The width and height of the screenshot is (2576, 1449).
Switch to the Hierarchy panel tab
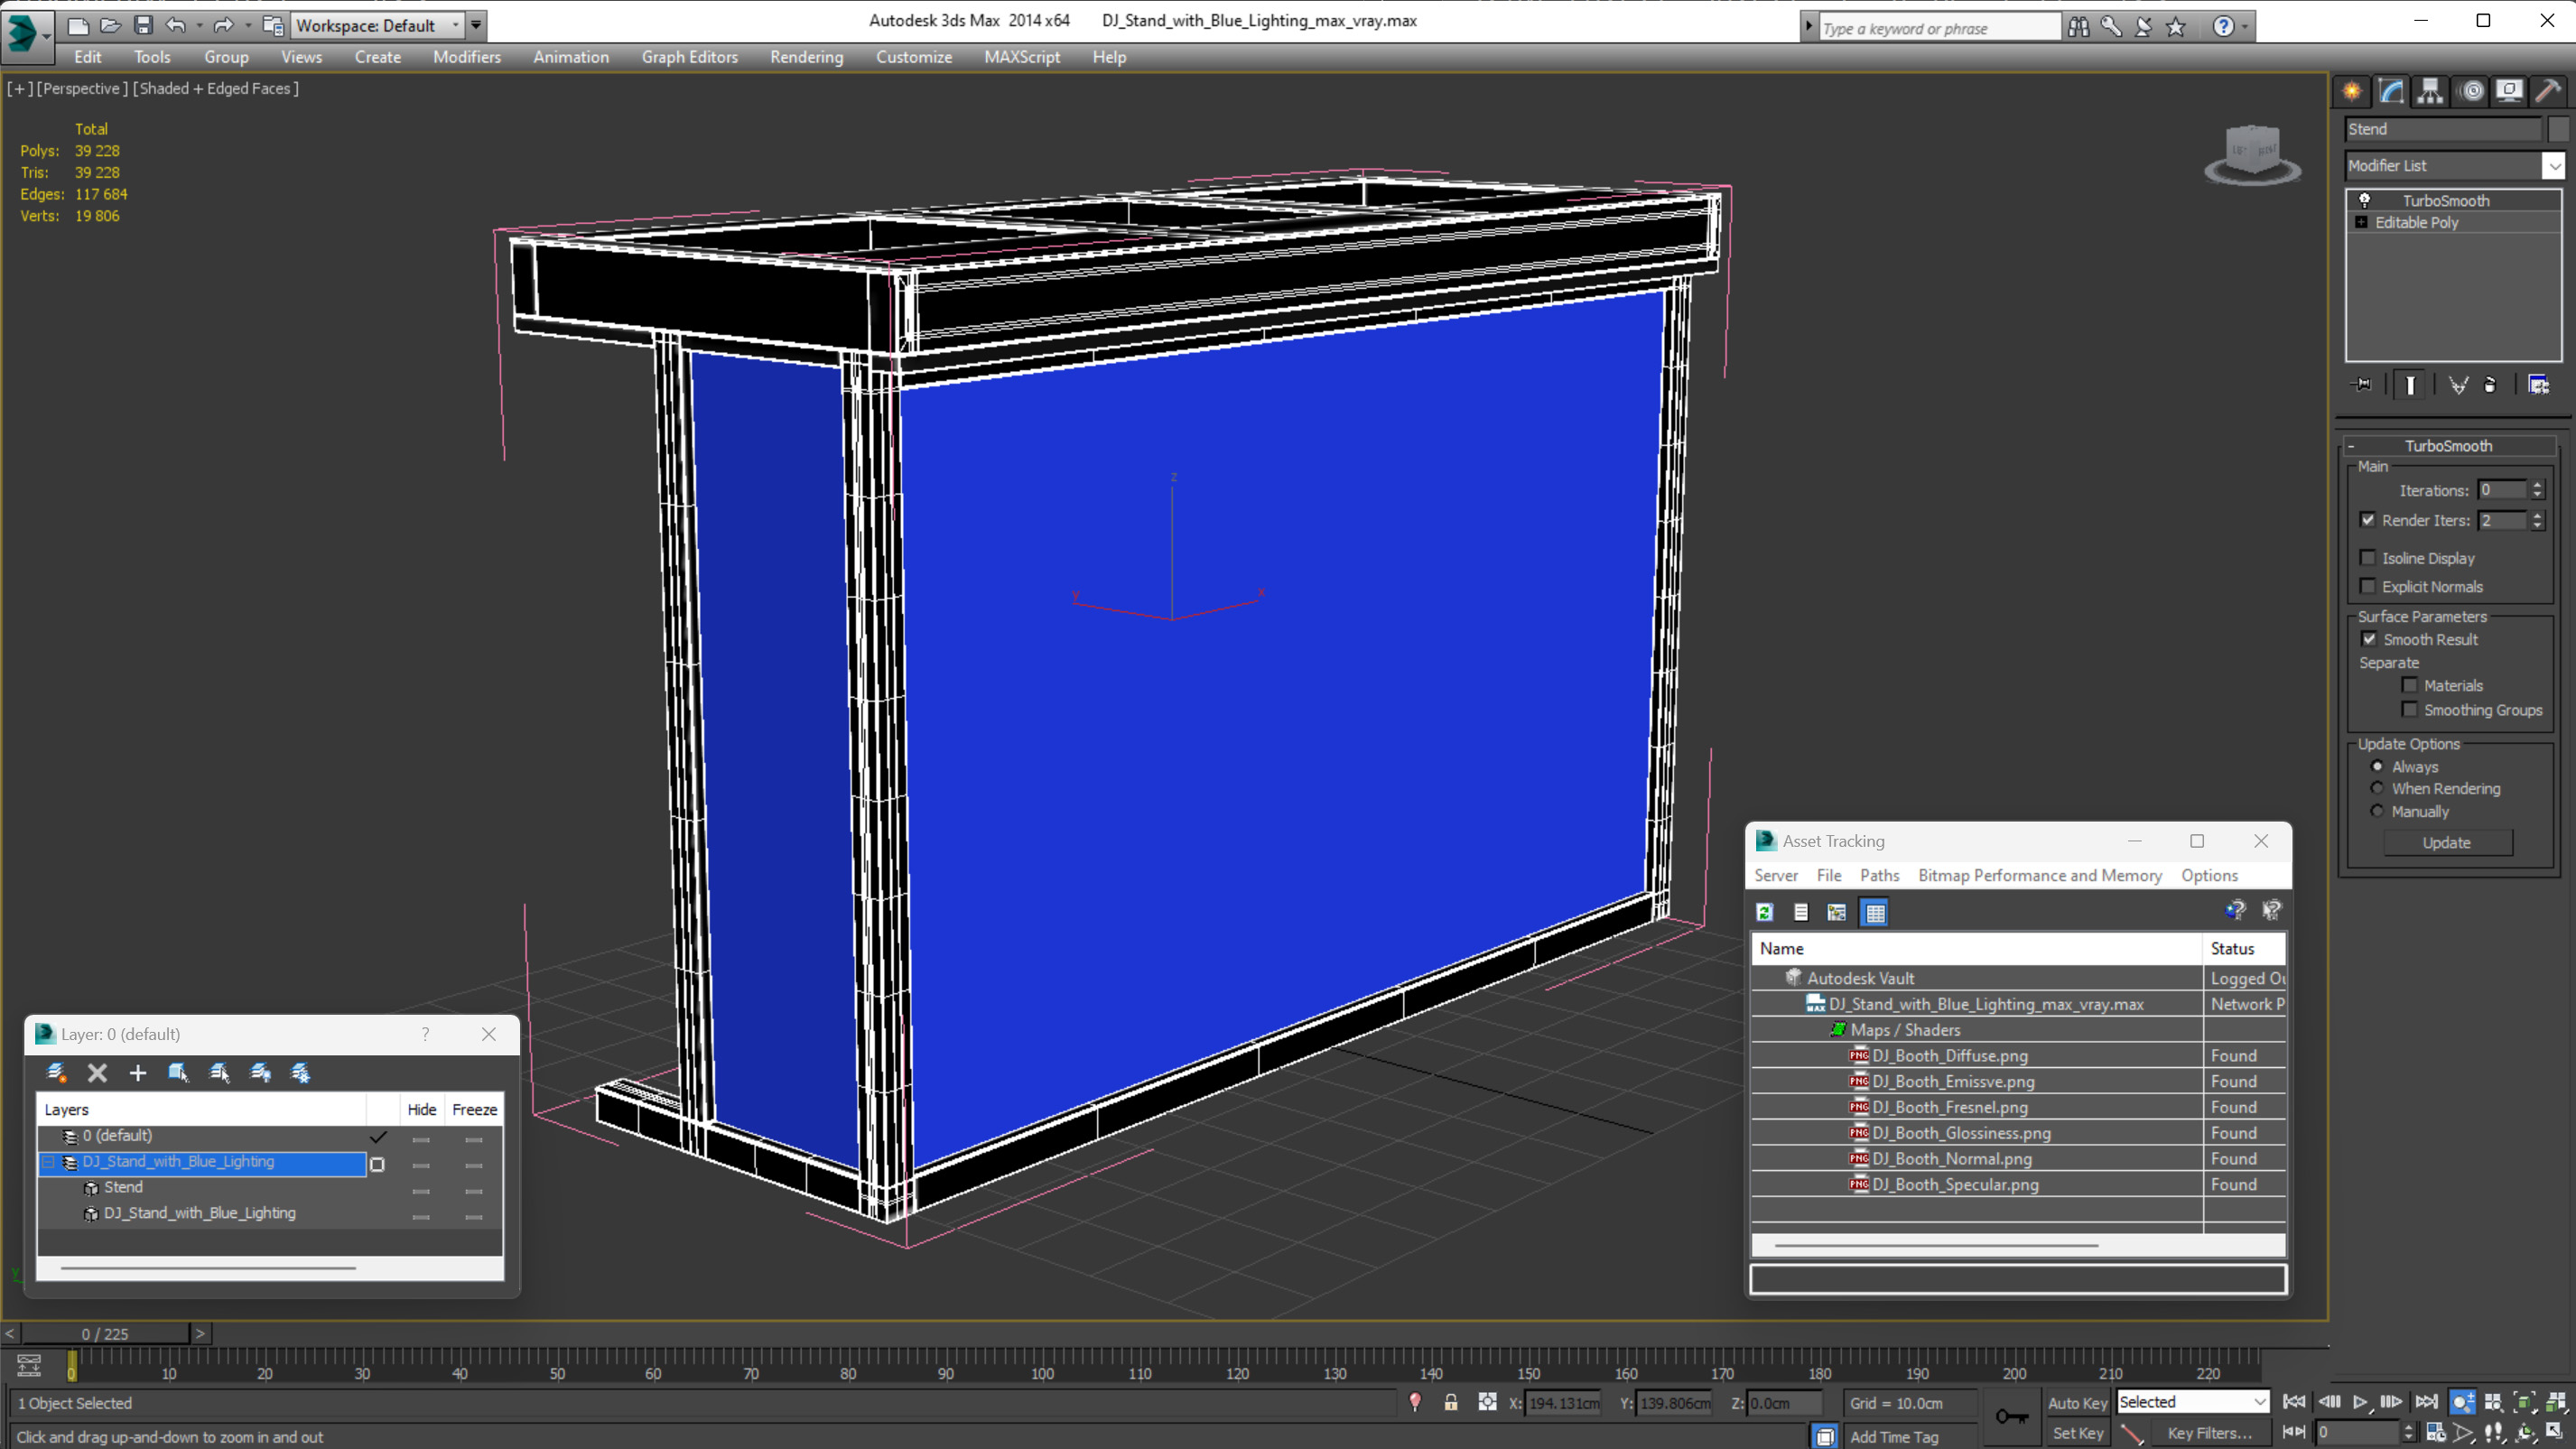[x=2430, y=92]
